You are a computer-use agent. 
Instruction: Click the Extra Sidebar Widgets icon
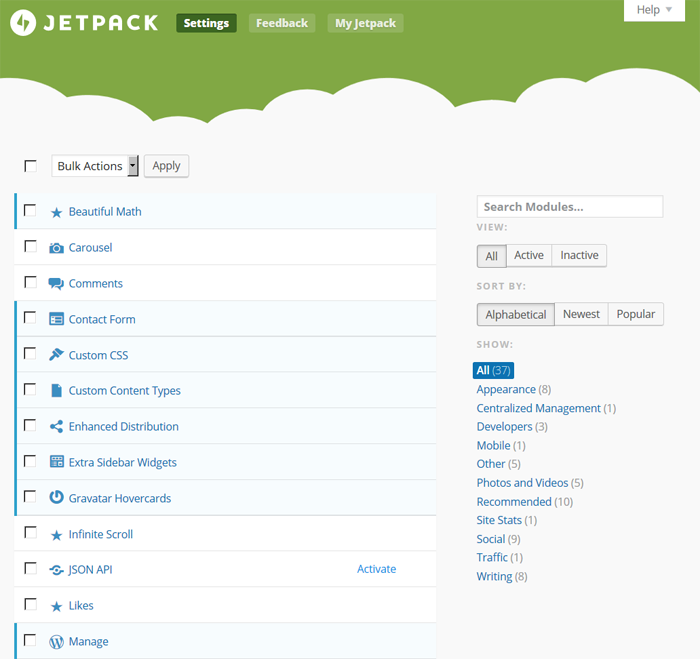pos(56,462)
